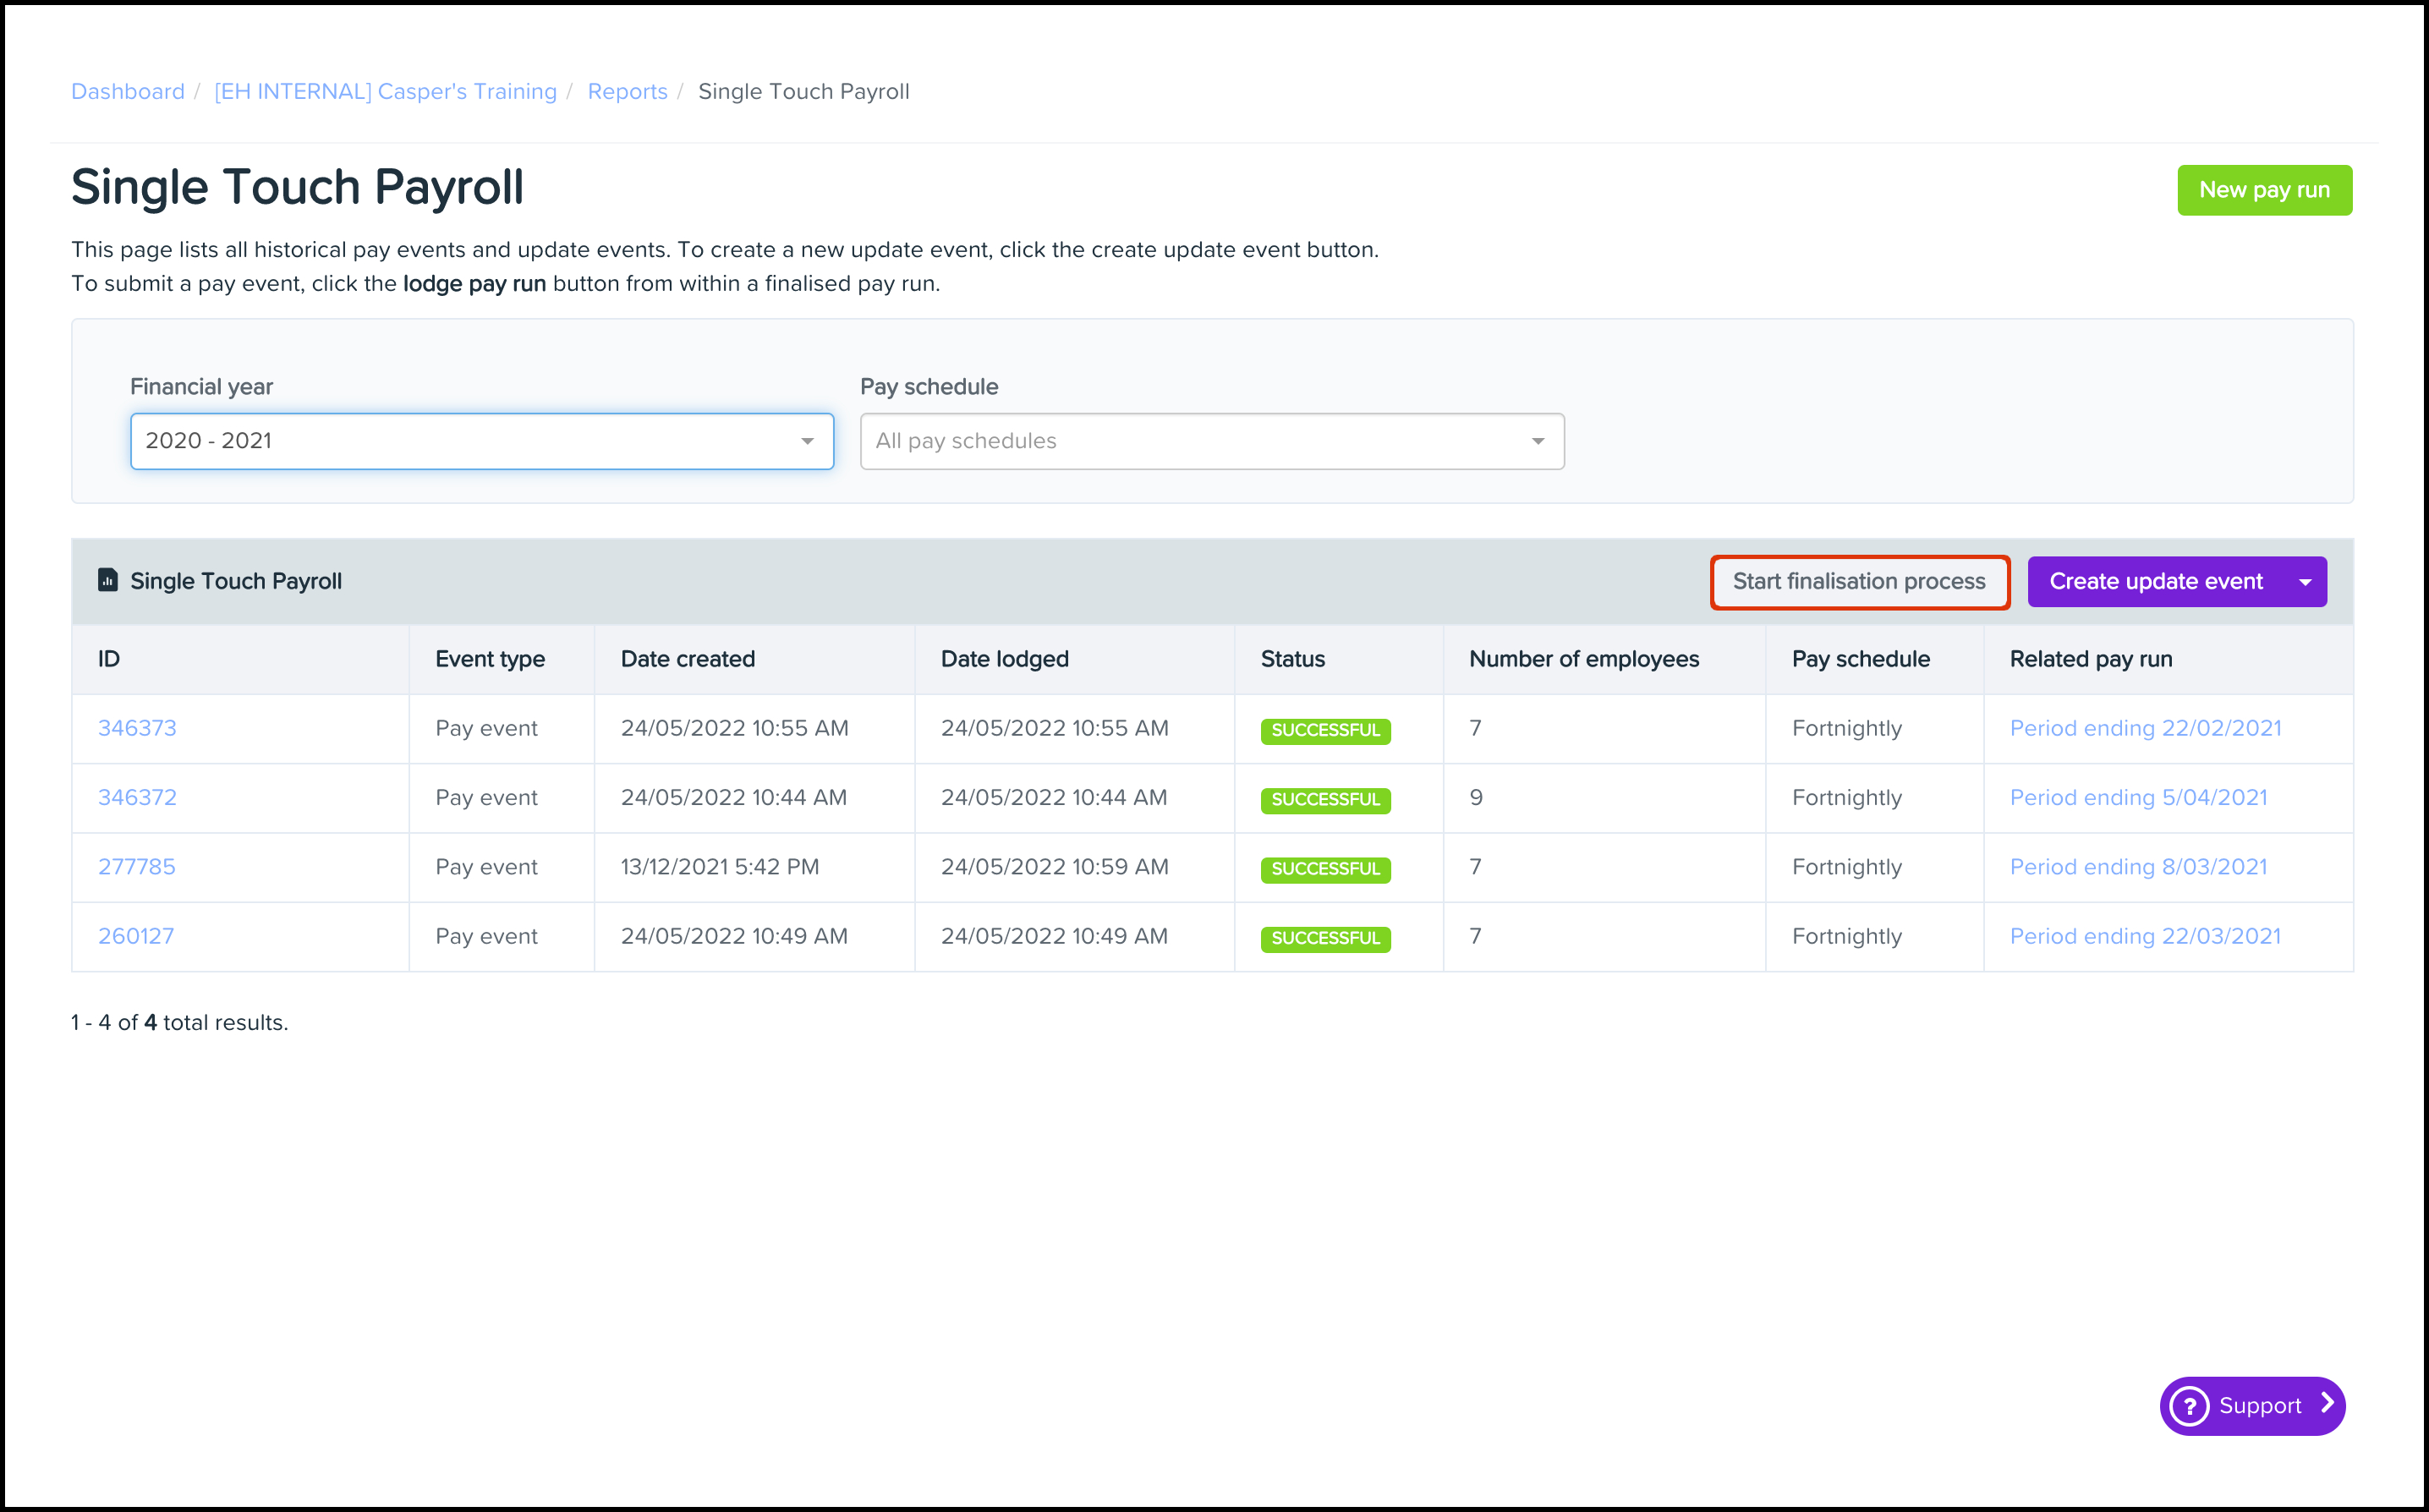Open the Casper's Training breadcrumb link
The width and height of the screenshot is (2429, 1512).
tap(385, 92)
